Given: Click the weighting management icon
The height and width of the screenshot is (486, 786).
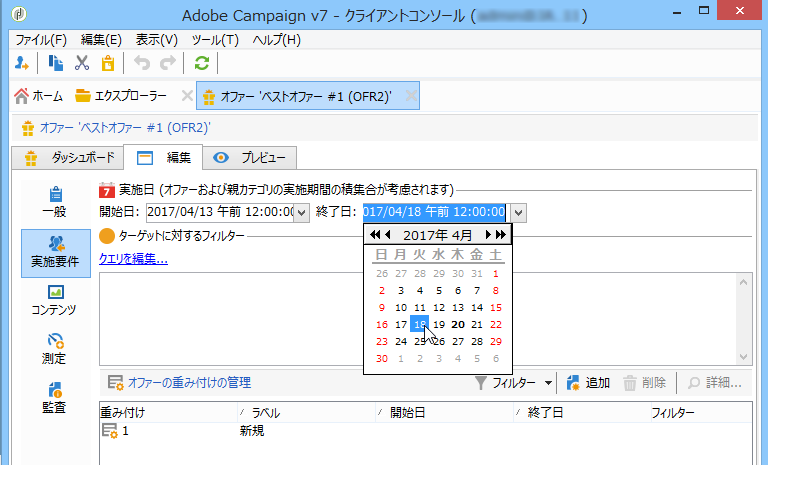Looking at the screenshot, I should pyautogui.click(x=115, y=383).
